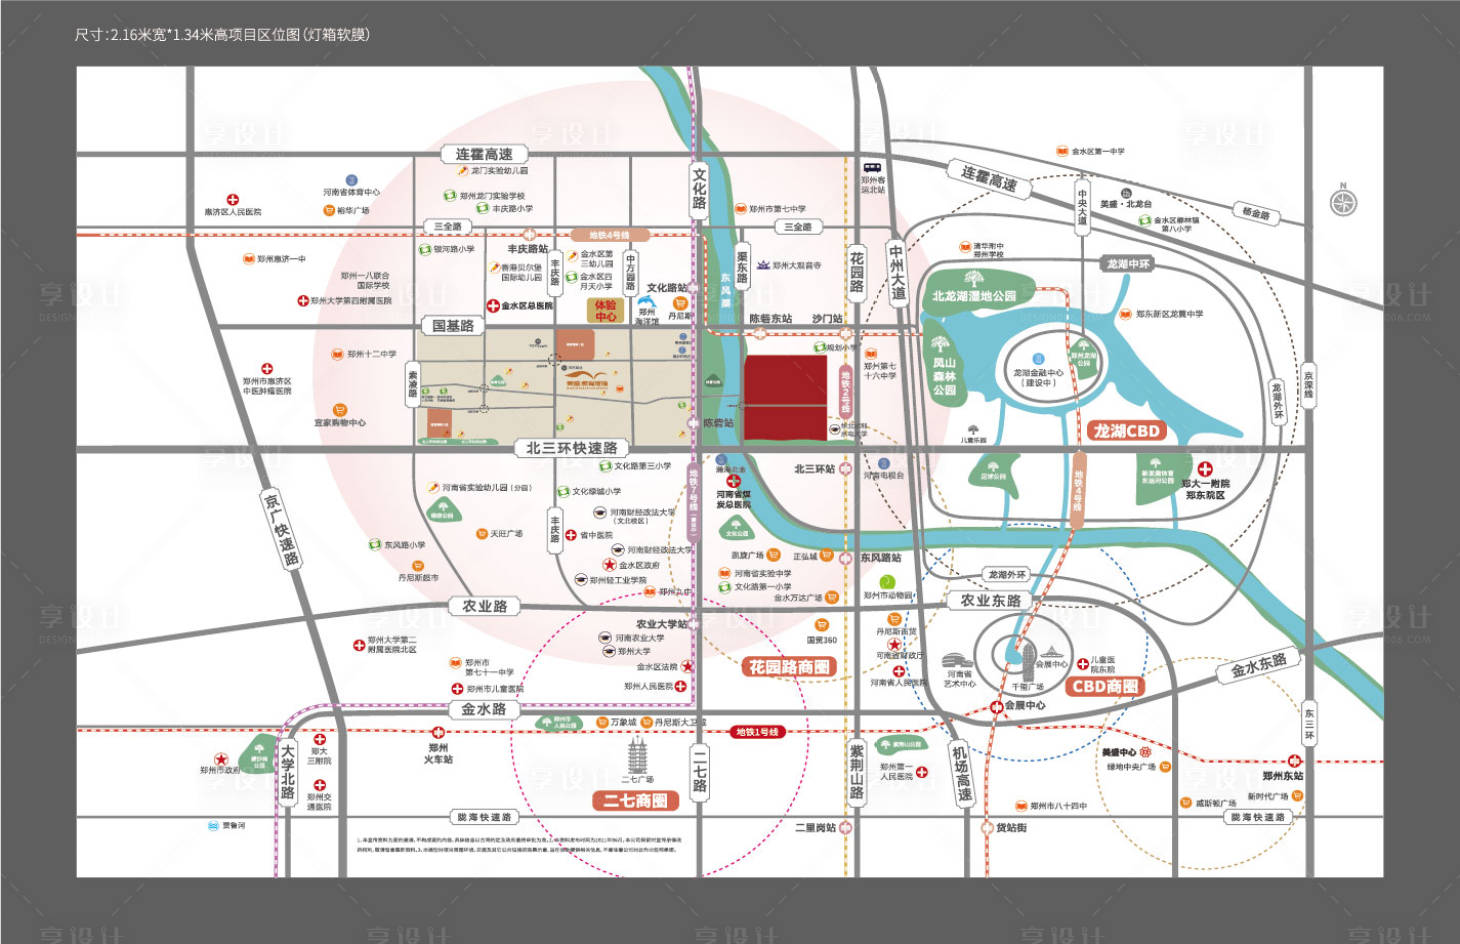Click the shopping cart icon beside 天旺广场
The width and height of the screenshot is (1460, 944).
481,534
